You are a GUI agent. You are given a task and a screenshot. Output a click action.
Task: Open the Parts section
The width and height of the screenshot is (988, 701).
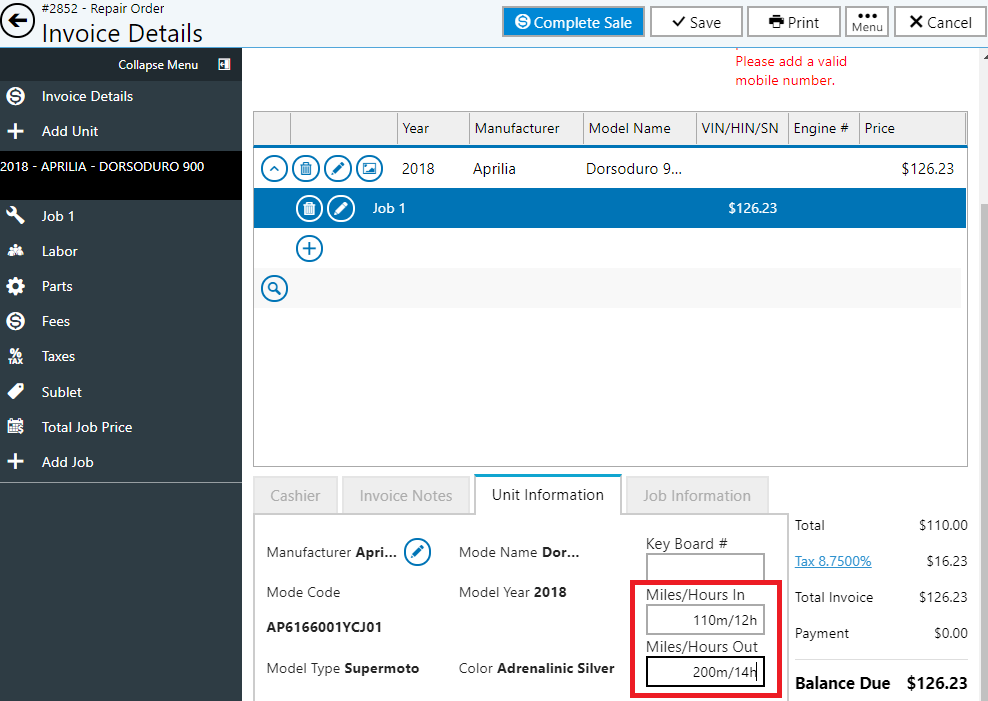(x=57, y=286)
